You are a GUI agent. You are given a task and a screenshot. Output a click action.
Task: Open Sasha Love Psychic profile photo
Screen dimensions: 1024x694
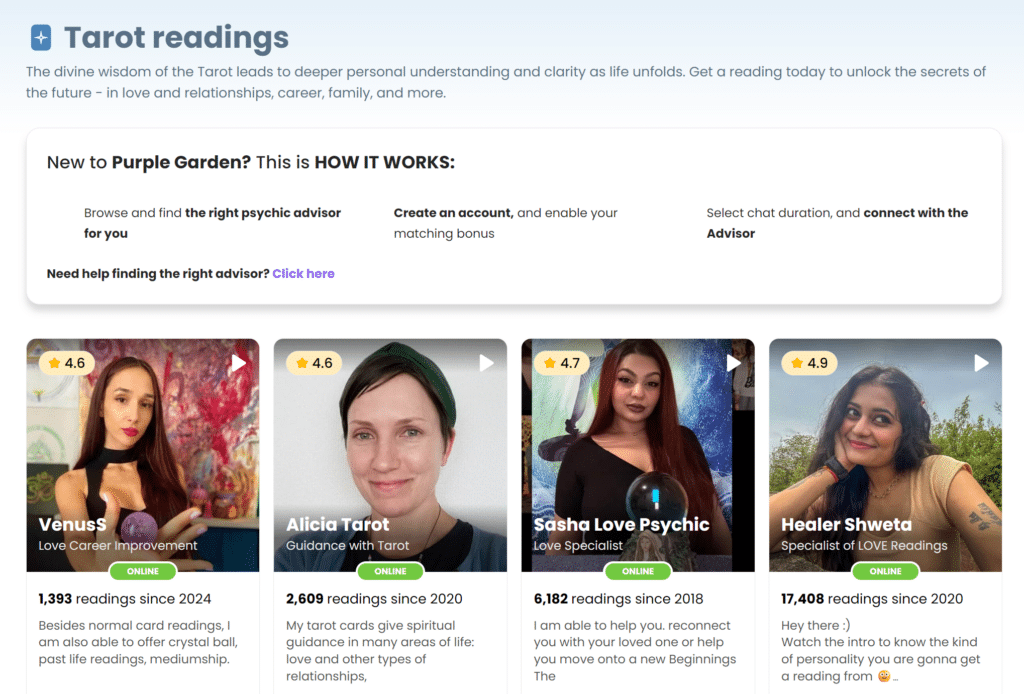coord(638,440)
